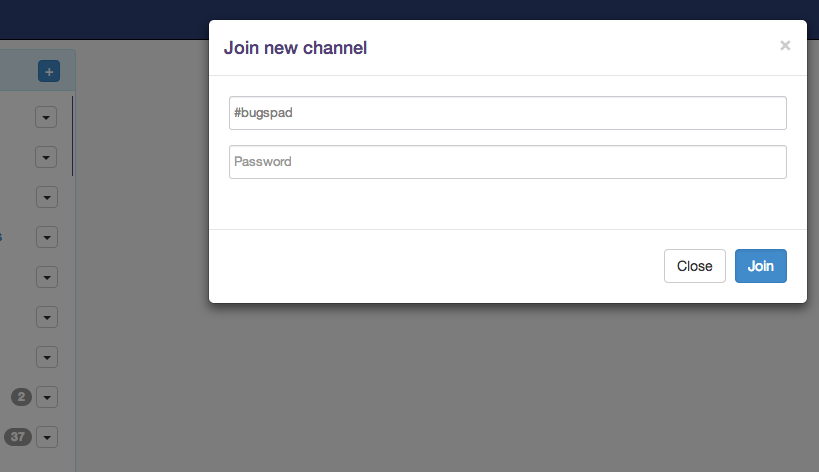The height and width of the screenshot is (472, 819).
Task: Expand the topmost dropdown caret under the plus button
Action: (46, 117)
